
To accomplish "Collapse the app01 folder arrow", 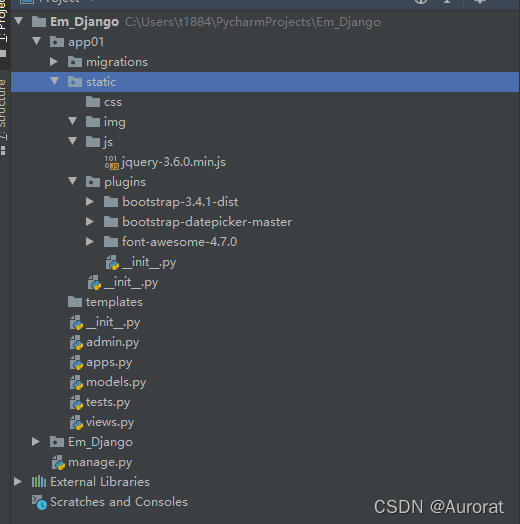I will (x=36, y=41).
